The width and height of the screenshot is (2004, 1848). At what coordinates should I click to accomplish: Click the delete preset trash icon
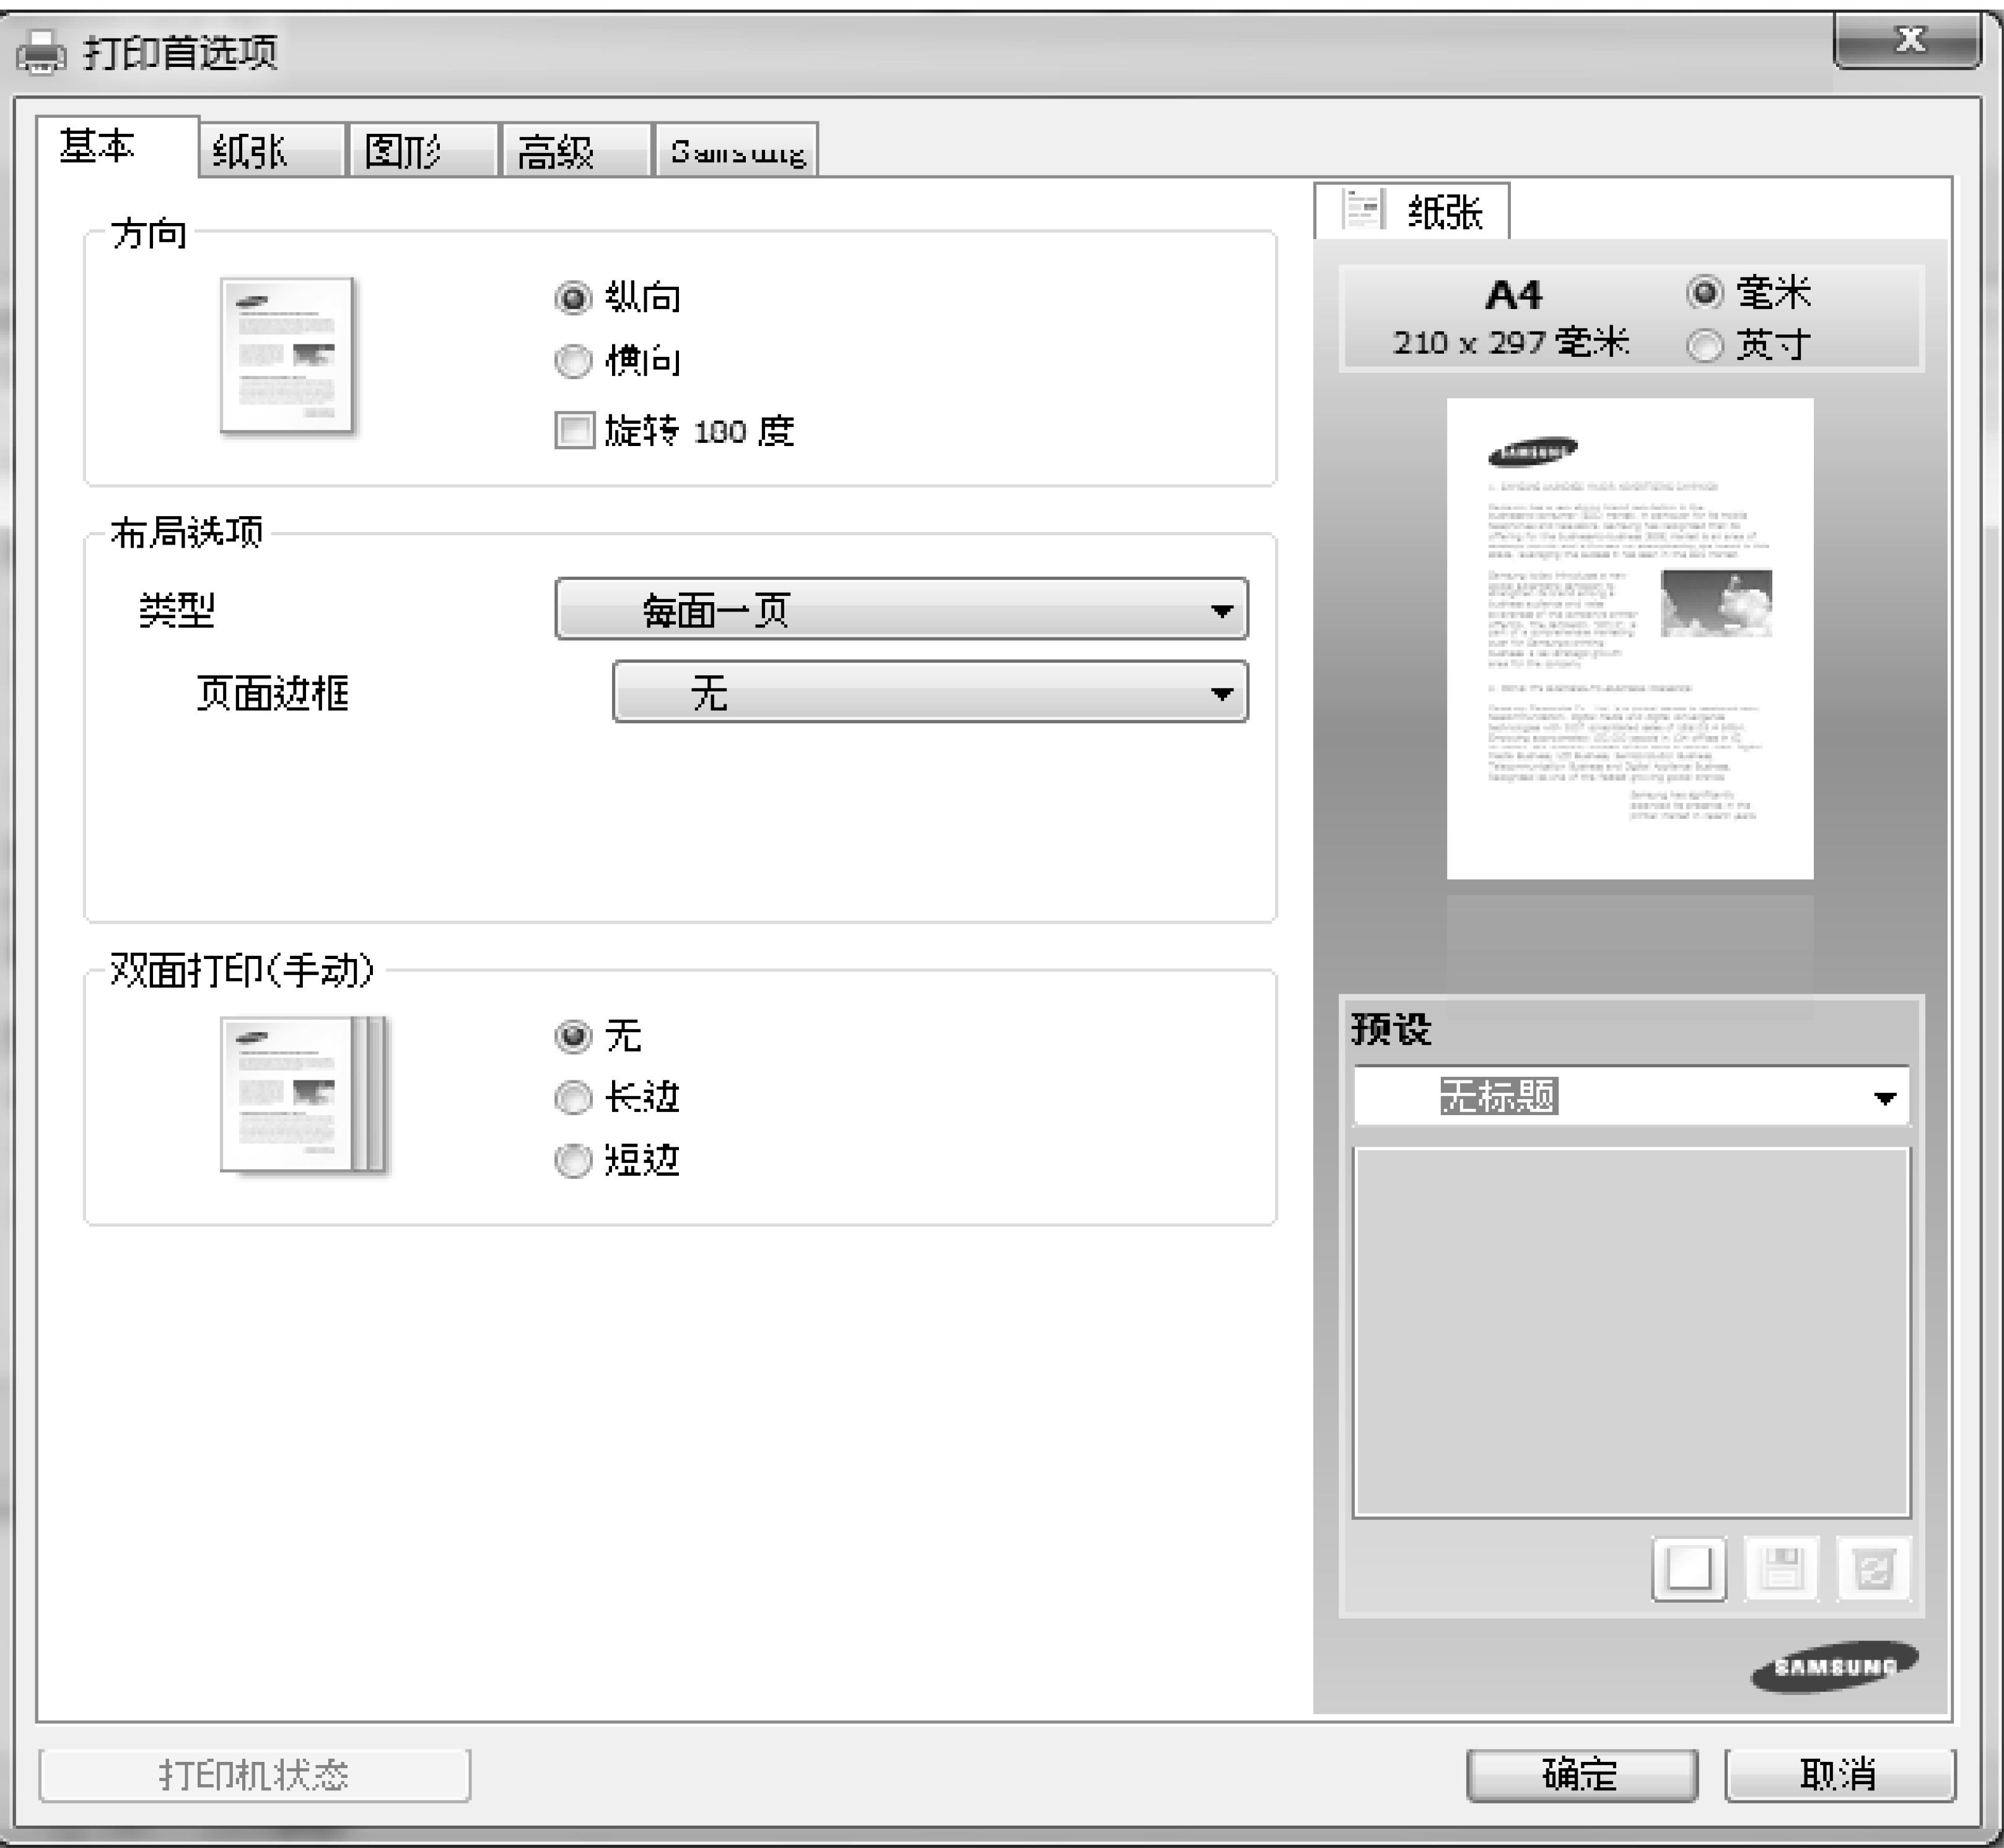tap(1873, 1569)
